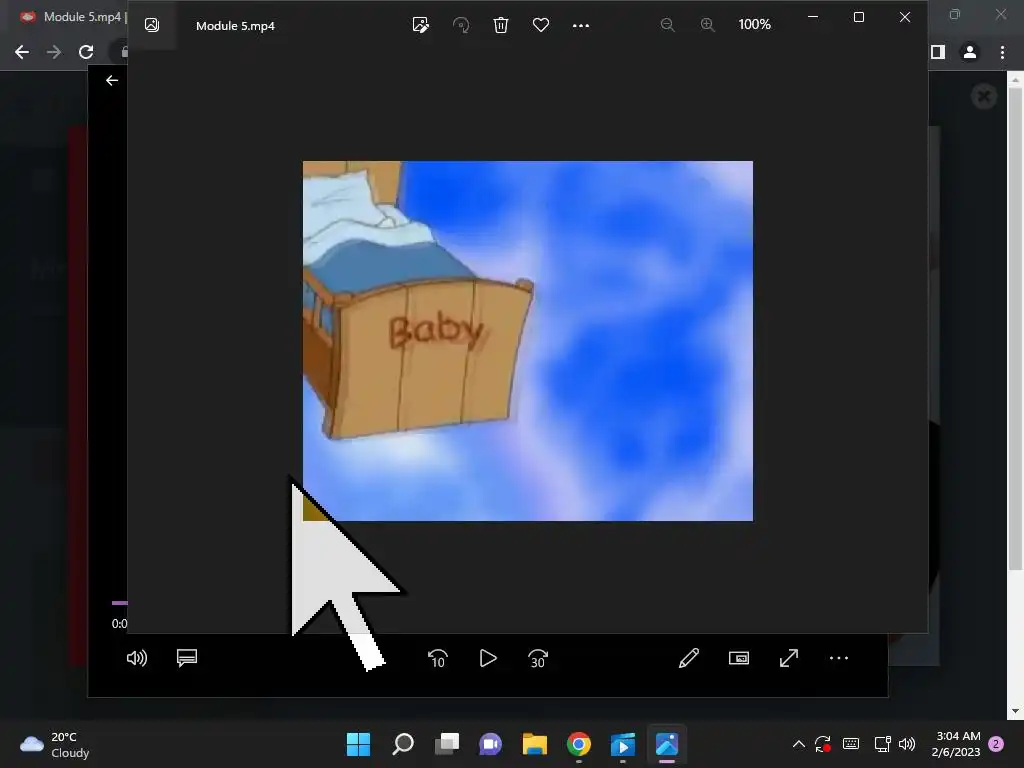
Task: Zoom out with the minus magnifier
Action: pos(667,25)
